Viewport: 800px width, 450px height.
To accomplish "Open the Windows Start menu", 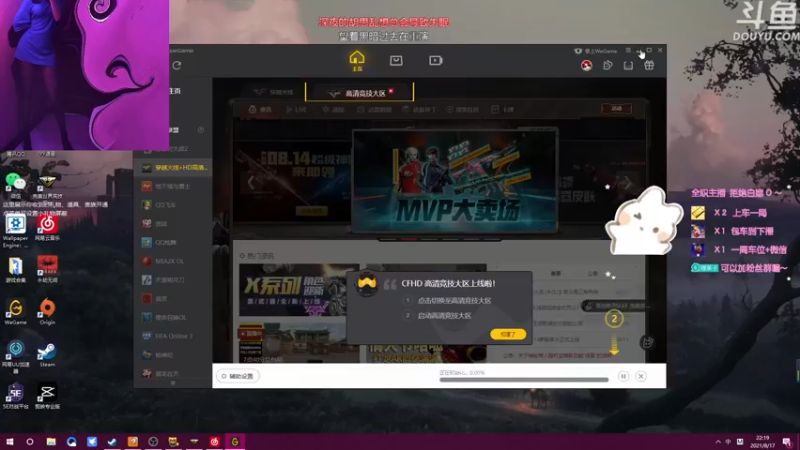I will coord(9,442).
